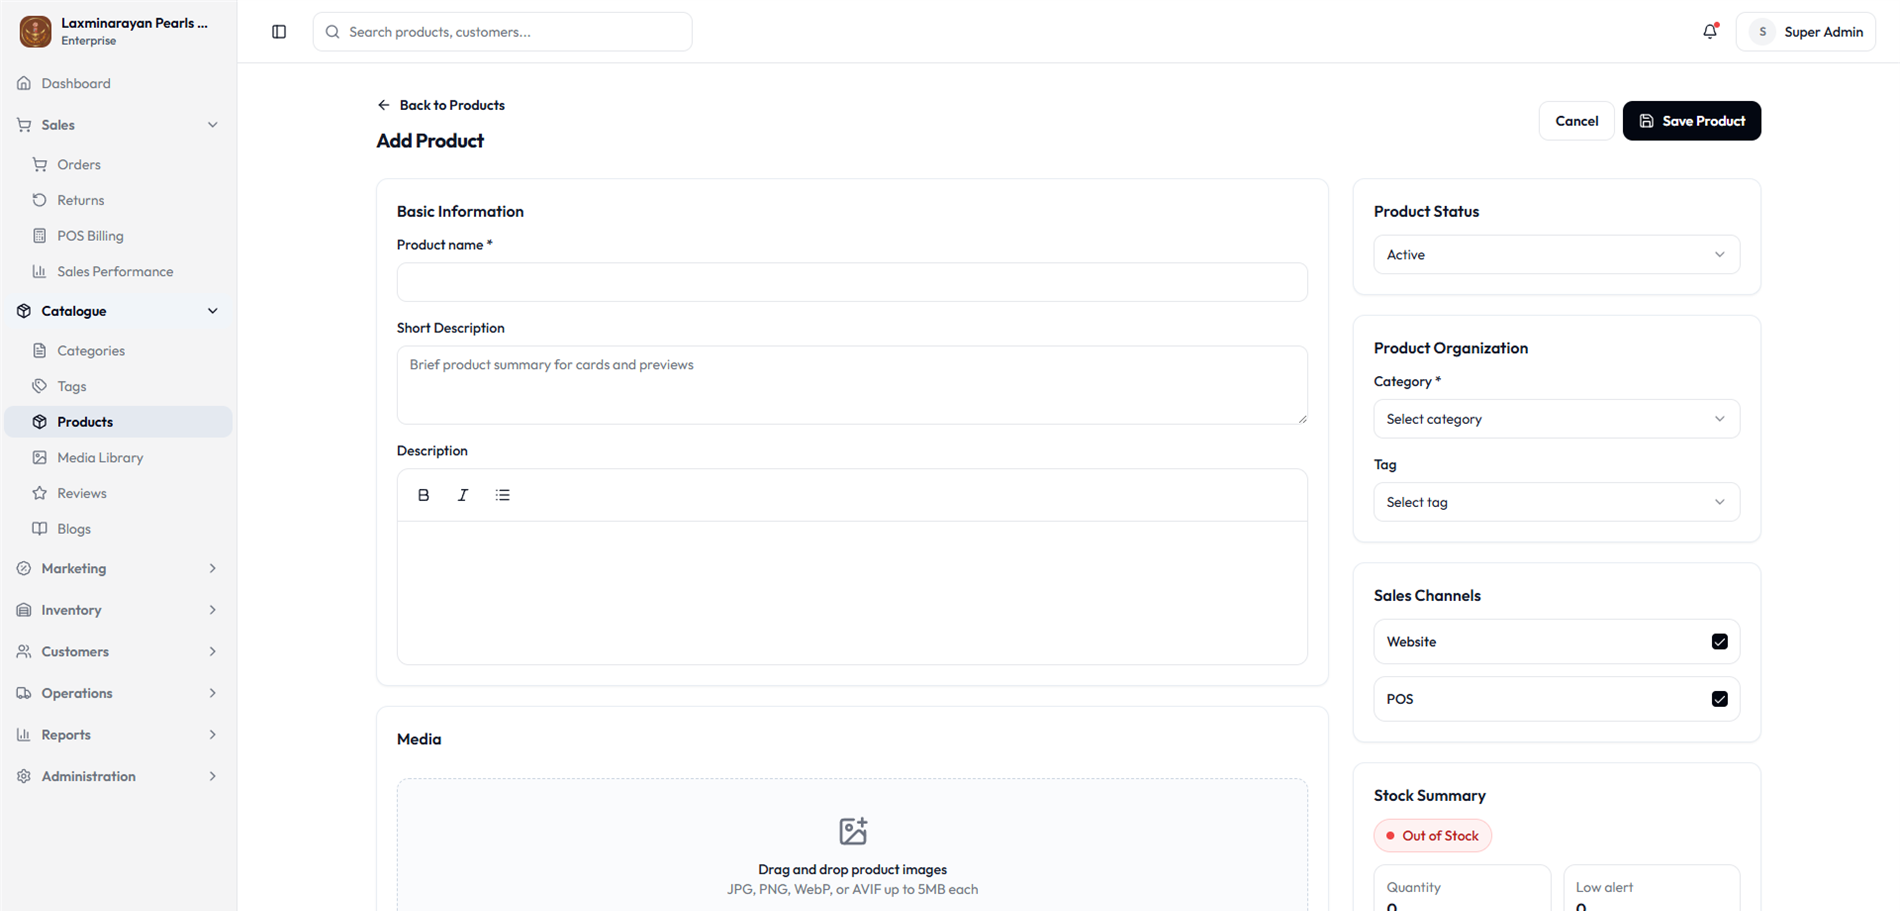This screenshot has height=911, width=1900.
Task: Apply bold formatting in Description
Action: coord(423,495)
